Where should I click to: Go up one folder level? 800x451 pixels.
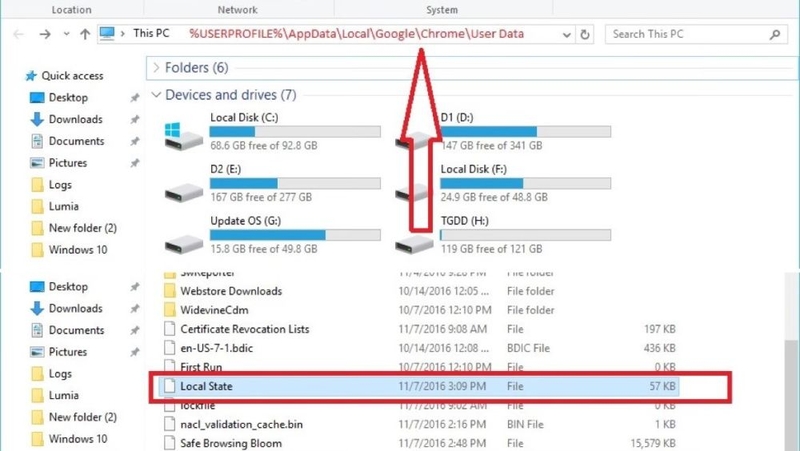click(x=85, y=34)
